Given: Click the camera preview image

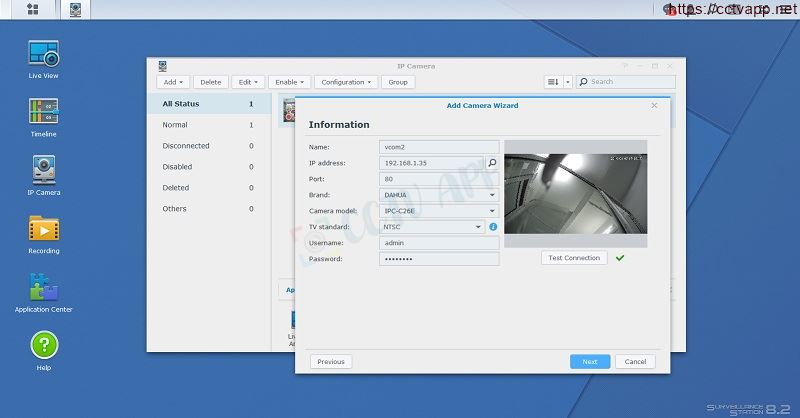Looking at the screenshot, I should [575, 194].
